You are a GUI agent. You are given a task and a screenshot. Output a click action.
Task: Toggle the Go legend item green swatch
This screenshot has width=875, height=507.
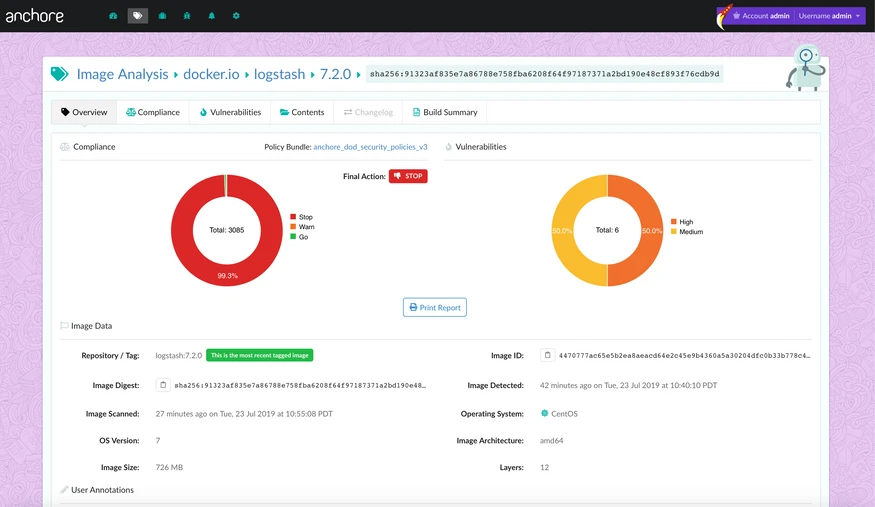pyautogui.click(x=293, y=237)
